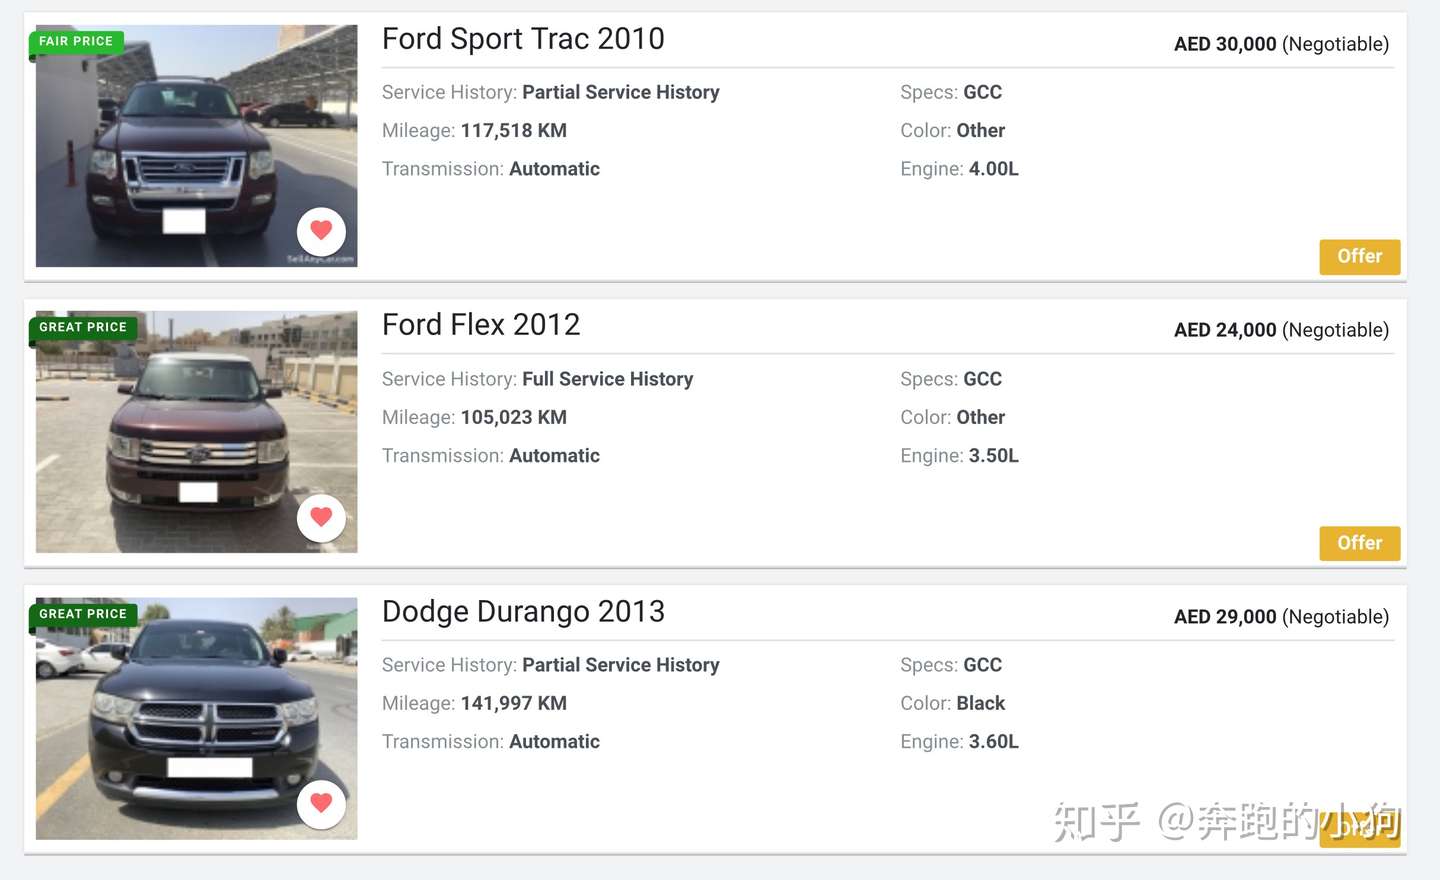Screen dimensions: 1440x880
Task: Click Transmission: Automatic on Dodge Durango
Action: pyautogui.click(x=491, y=742)
